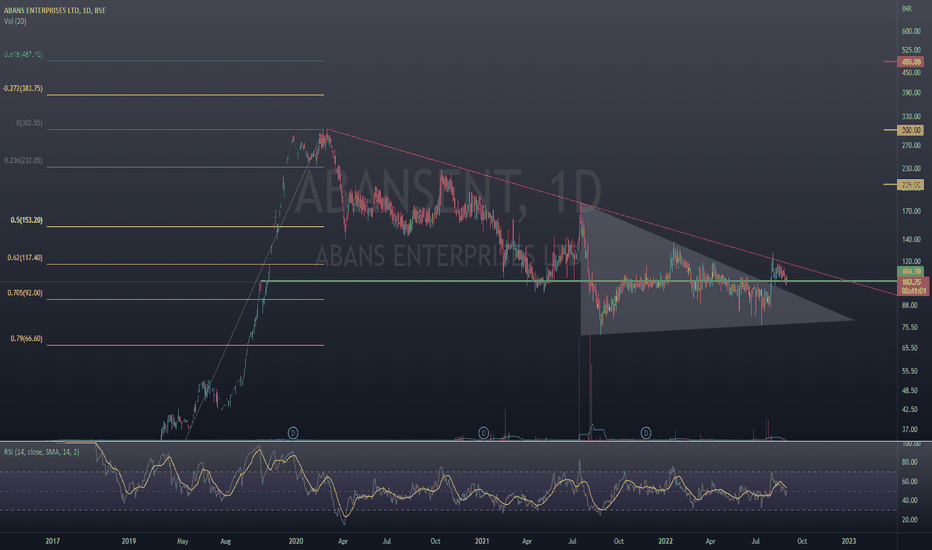The height and width of the screenshot is (550, 932).
Task: Click the 600.00 price axis label
Action: [x=911, y=31]
